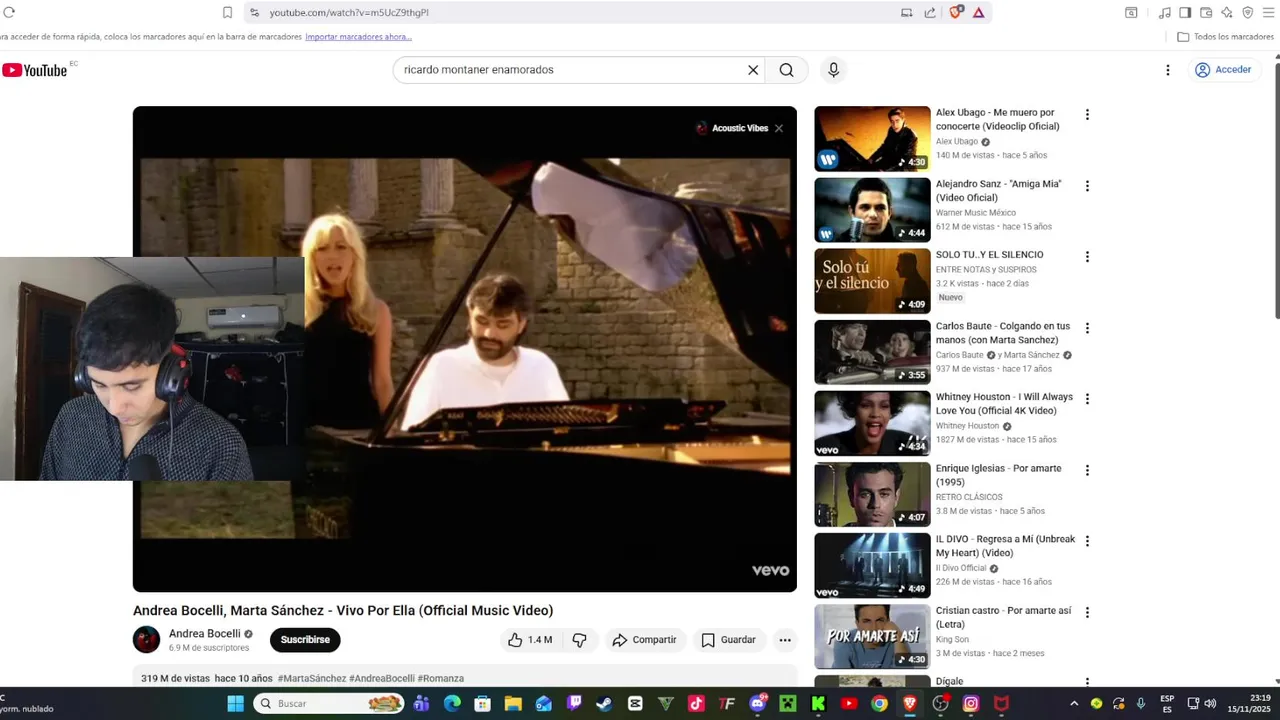Clear the search text with X
This screenshot has height=720, width=1280.
(753, 70)
